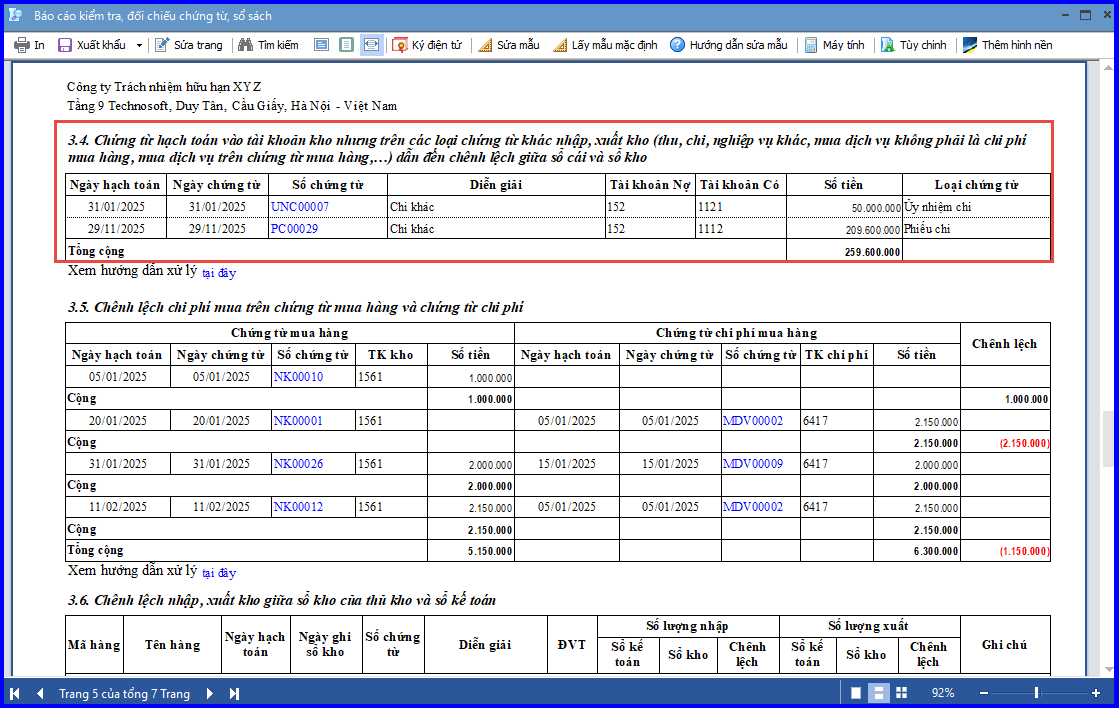Image resolution: width=1119 pixels, height=708 pixels.
Task: Click the vertical scrollbar down arrow
Action: 1109,669
